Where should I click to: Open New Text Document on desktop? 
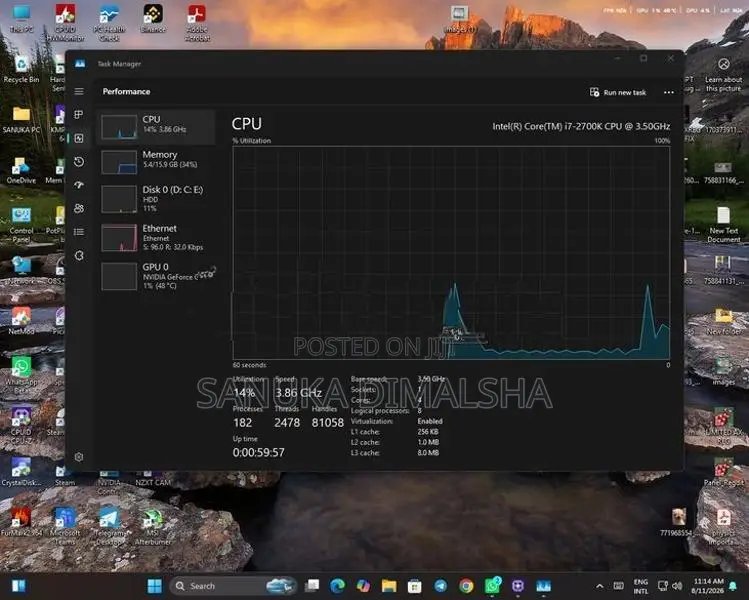[x=724, y=225]
